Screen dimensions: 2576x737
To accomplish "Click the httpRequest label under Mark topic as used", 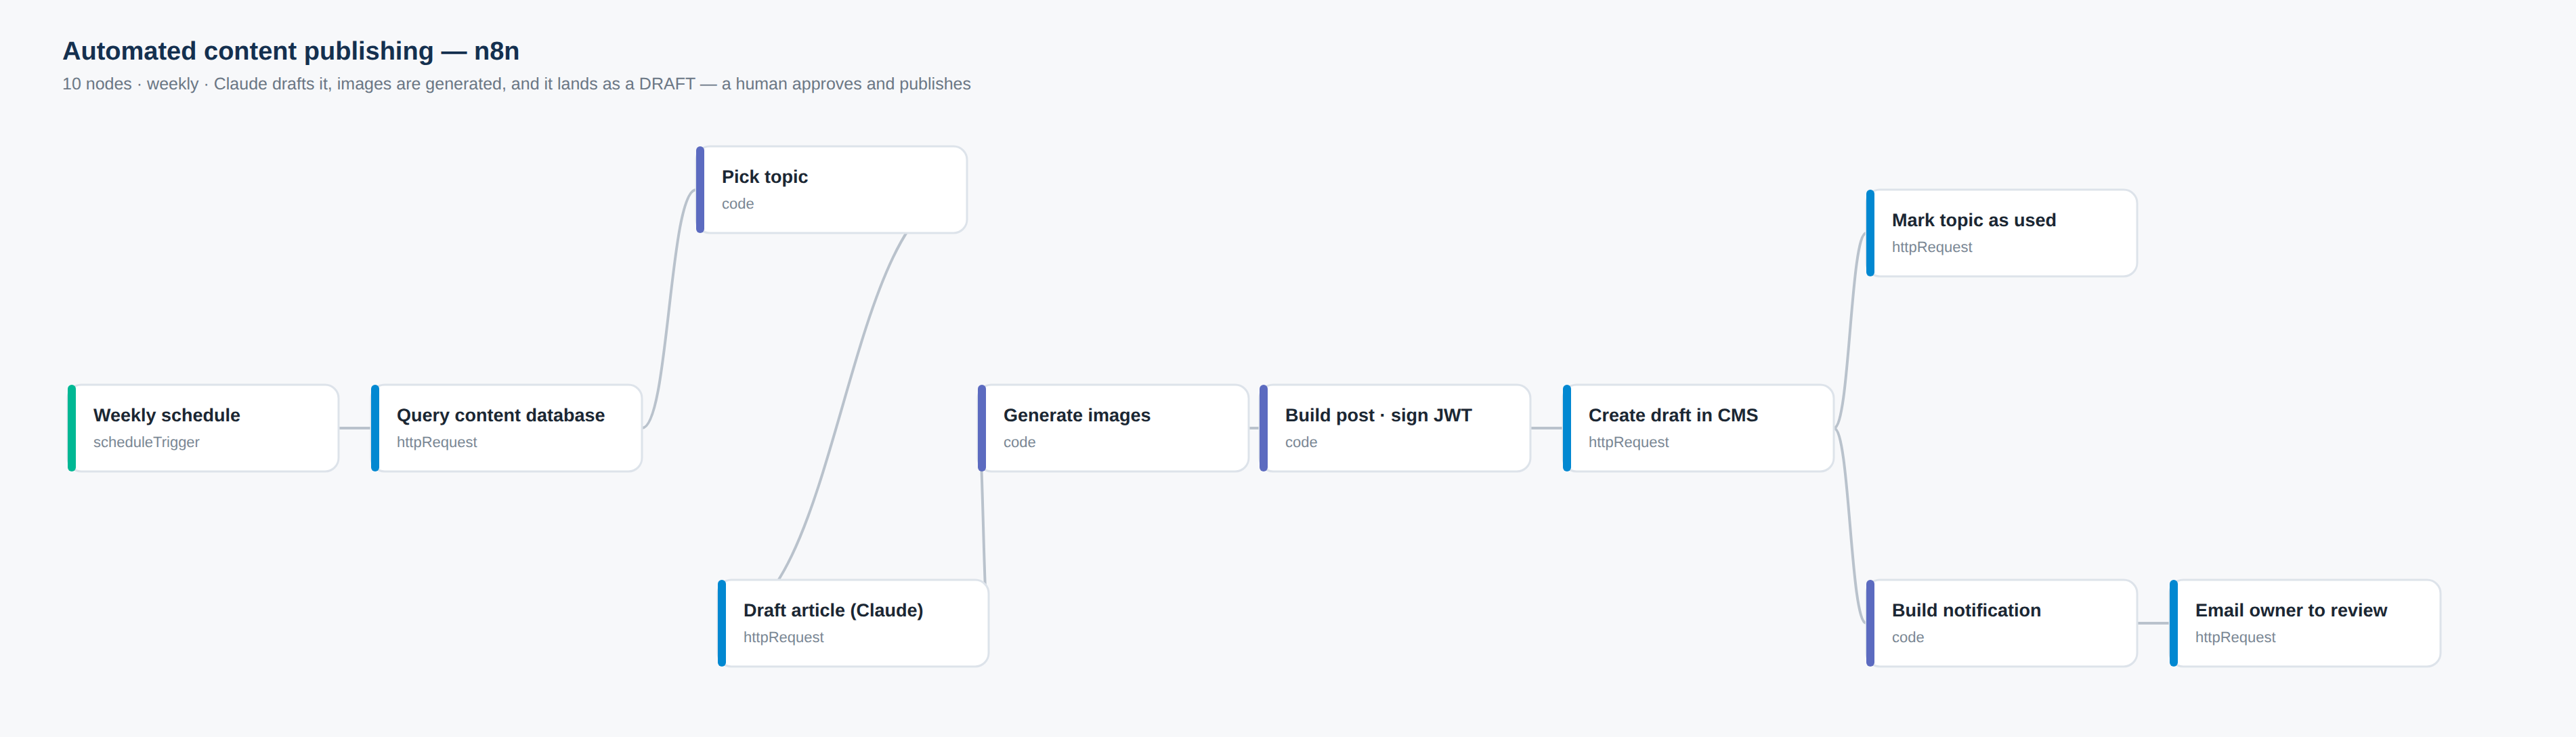I will click(x=1932, y=247).
